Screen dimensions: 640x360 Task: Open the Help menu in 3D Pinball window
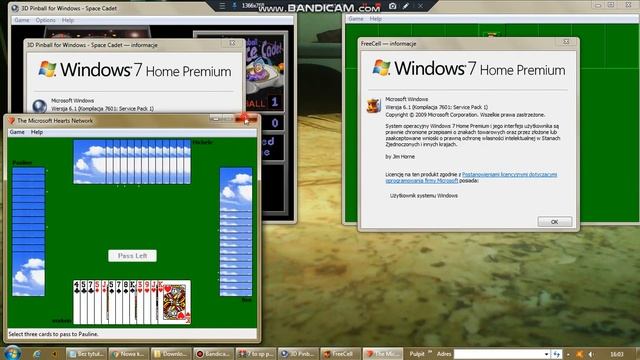pos(68,20)
